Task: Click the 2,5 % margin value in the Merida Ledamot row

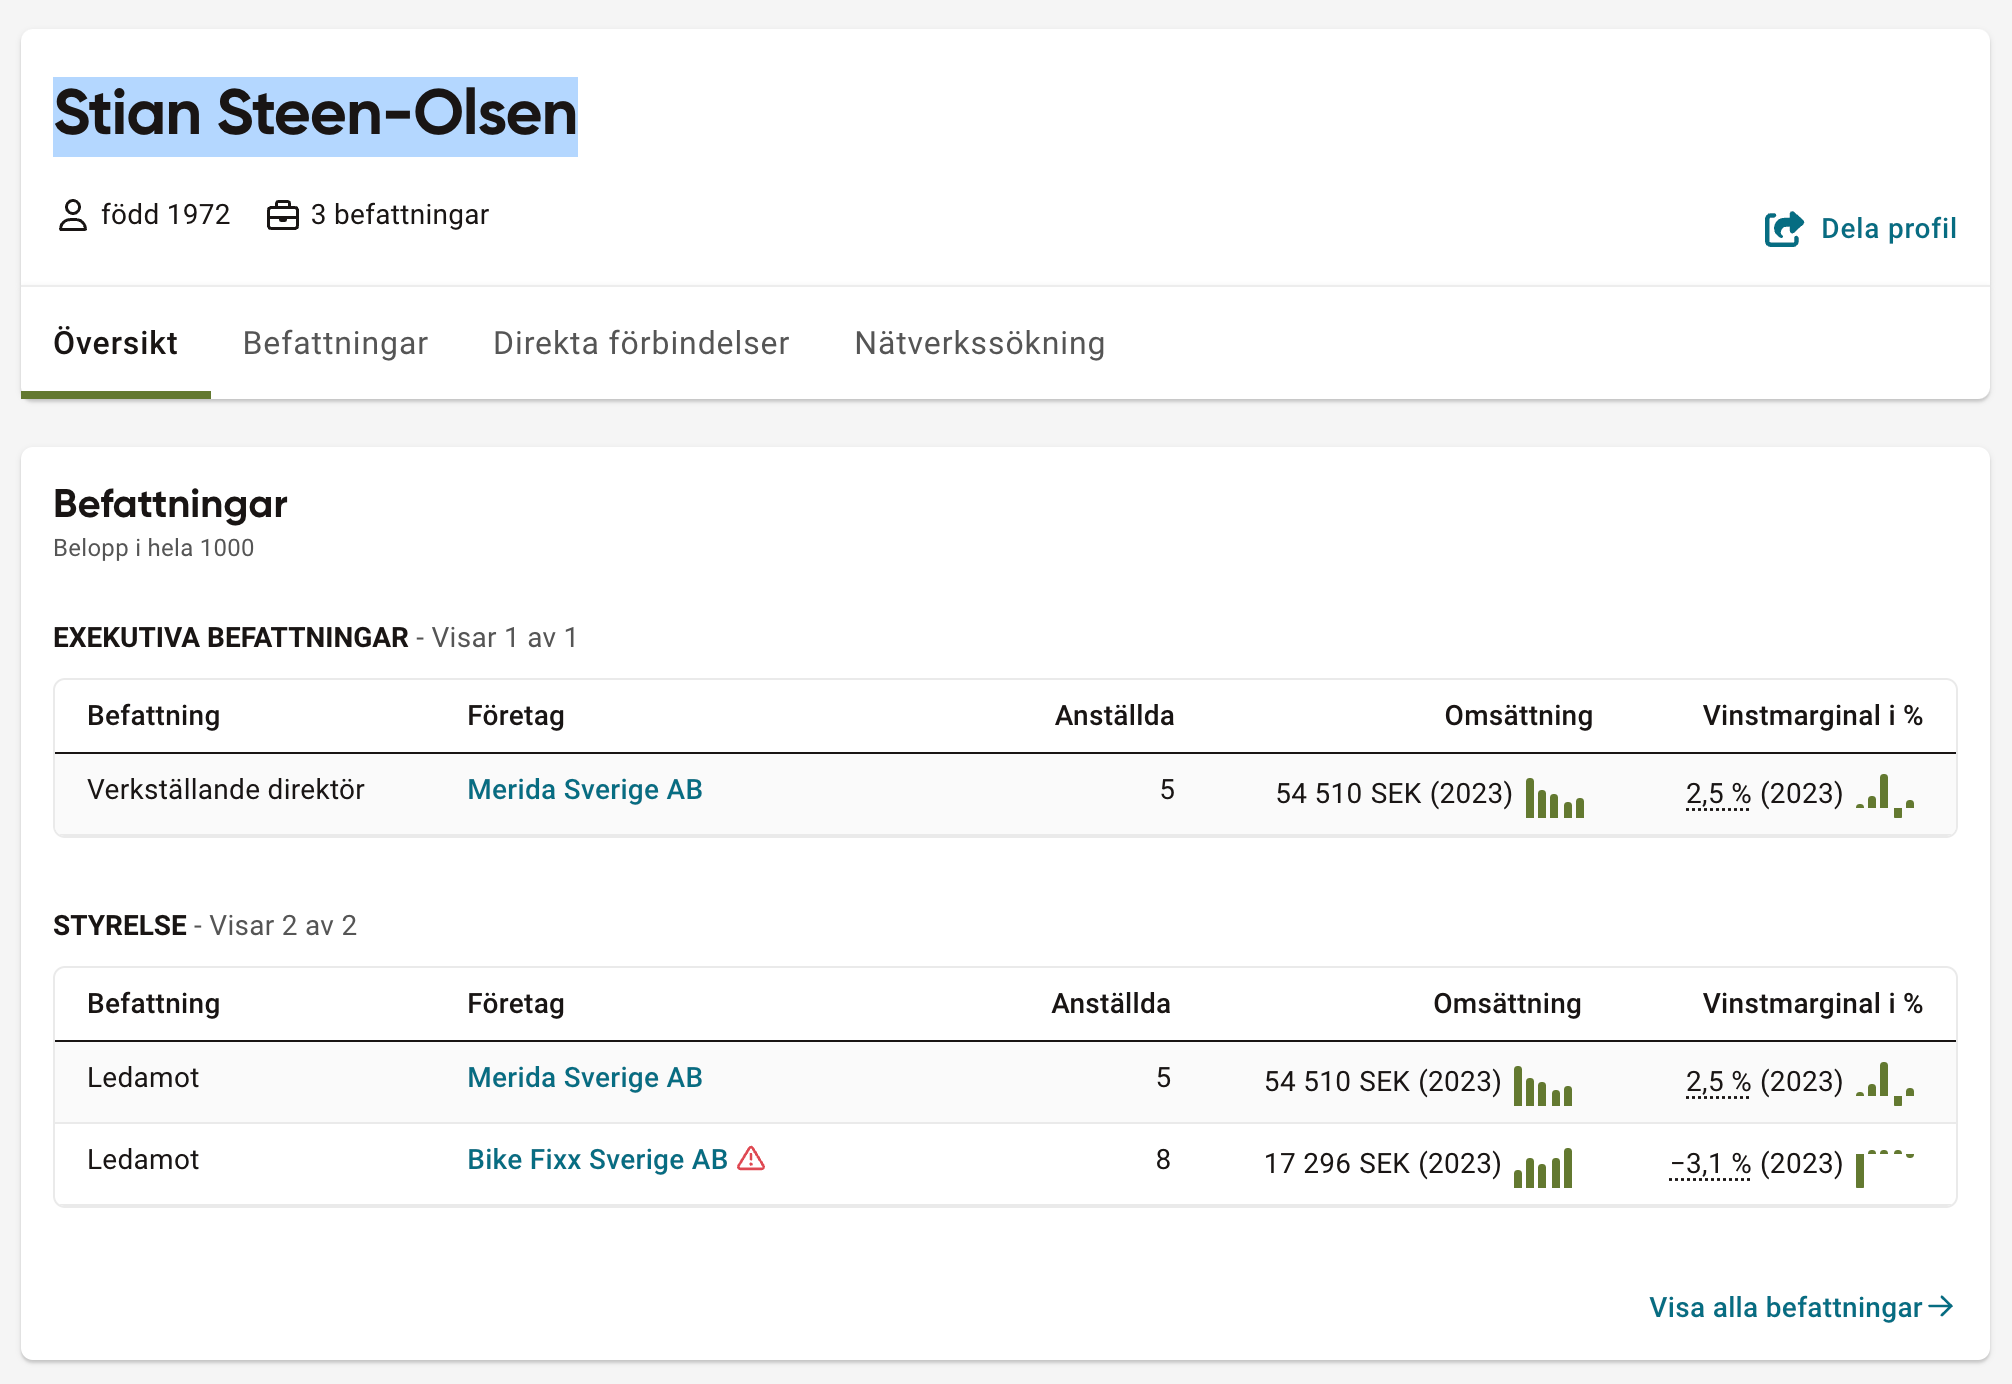Action: point(1717,1081)
